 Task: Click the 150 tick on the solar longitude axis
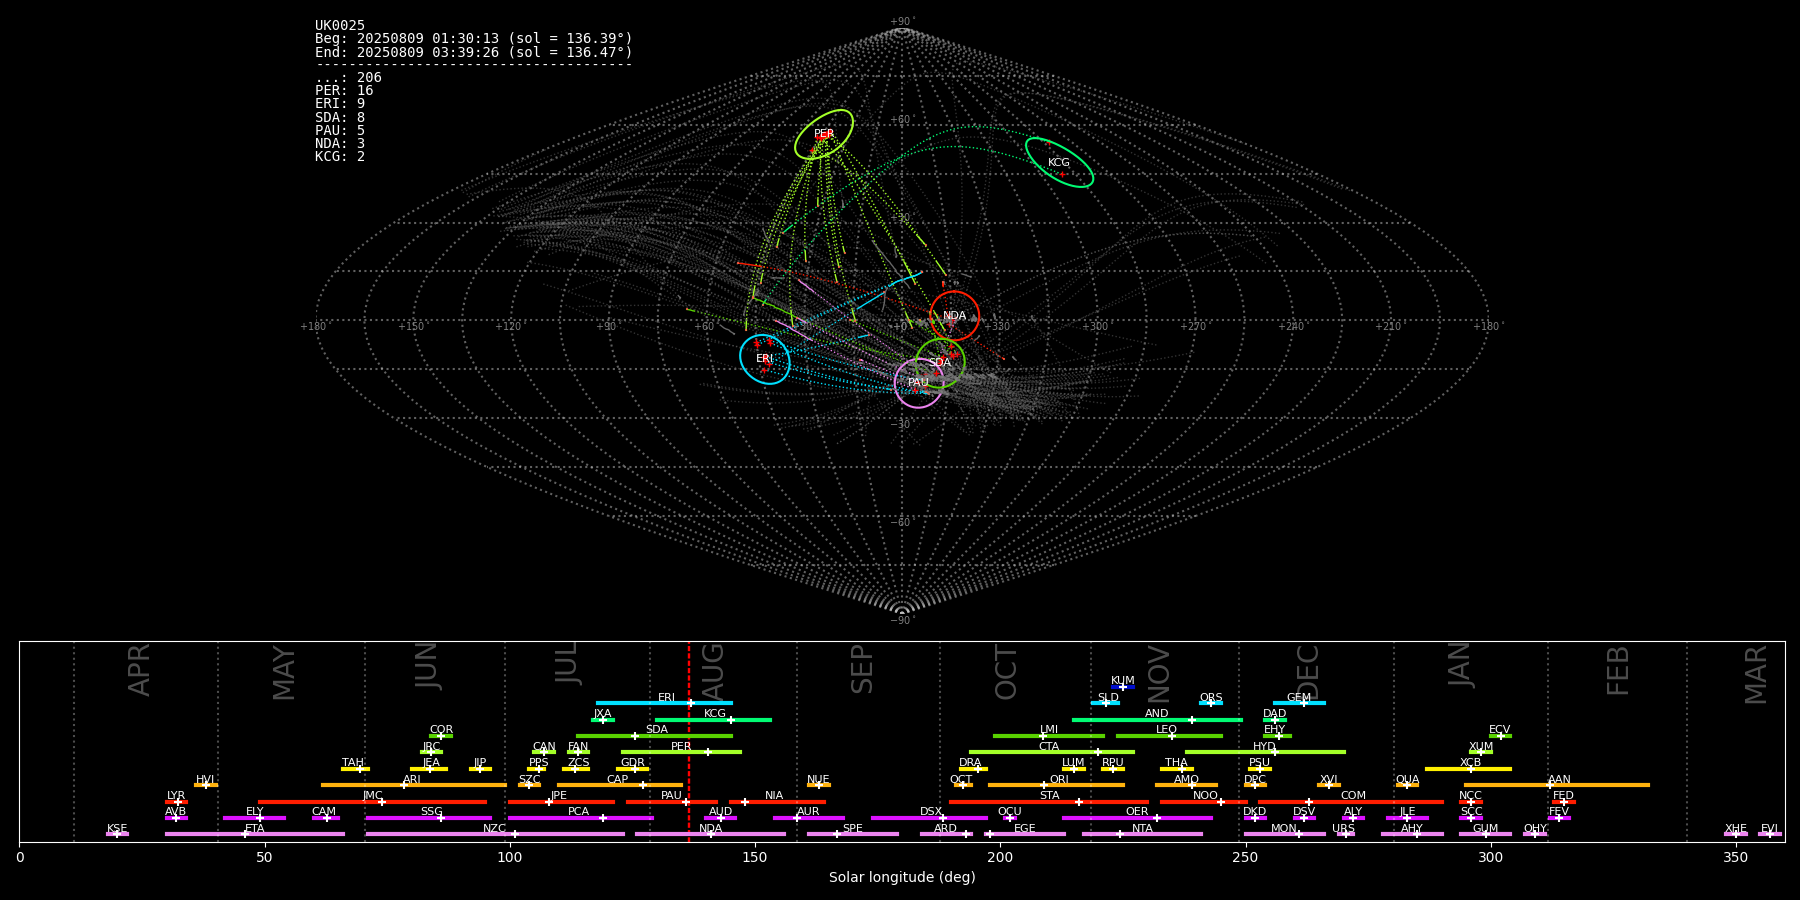click(x=755, y=858)
